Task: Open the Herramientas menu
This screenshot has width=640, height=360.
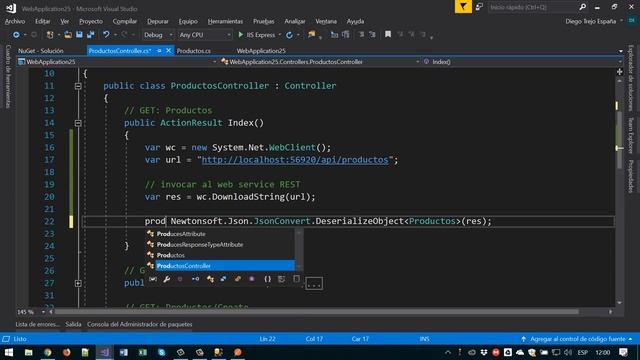Action: 225,21
